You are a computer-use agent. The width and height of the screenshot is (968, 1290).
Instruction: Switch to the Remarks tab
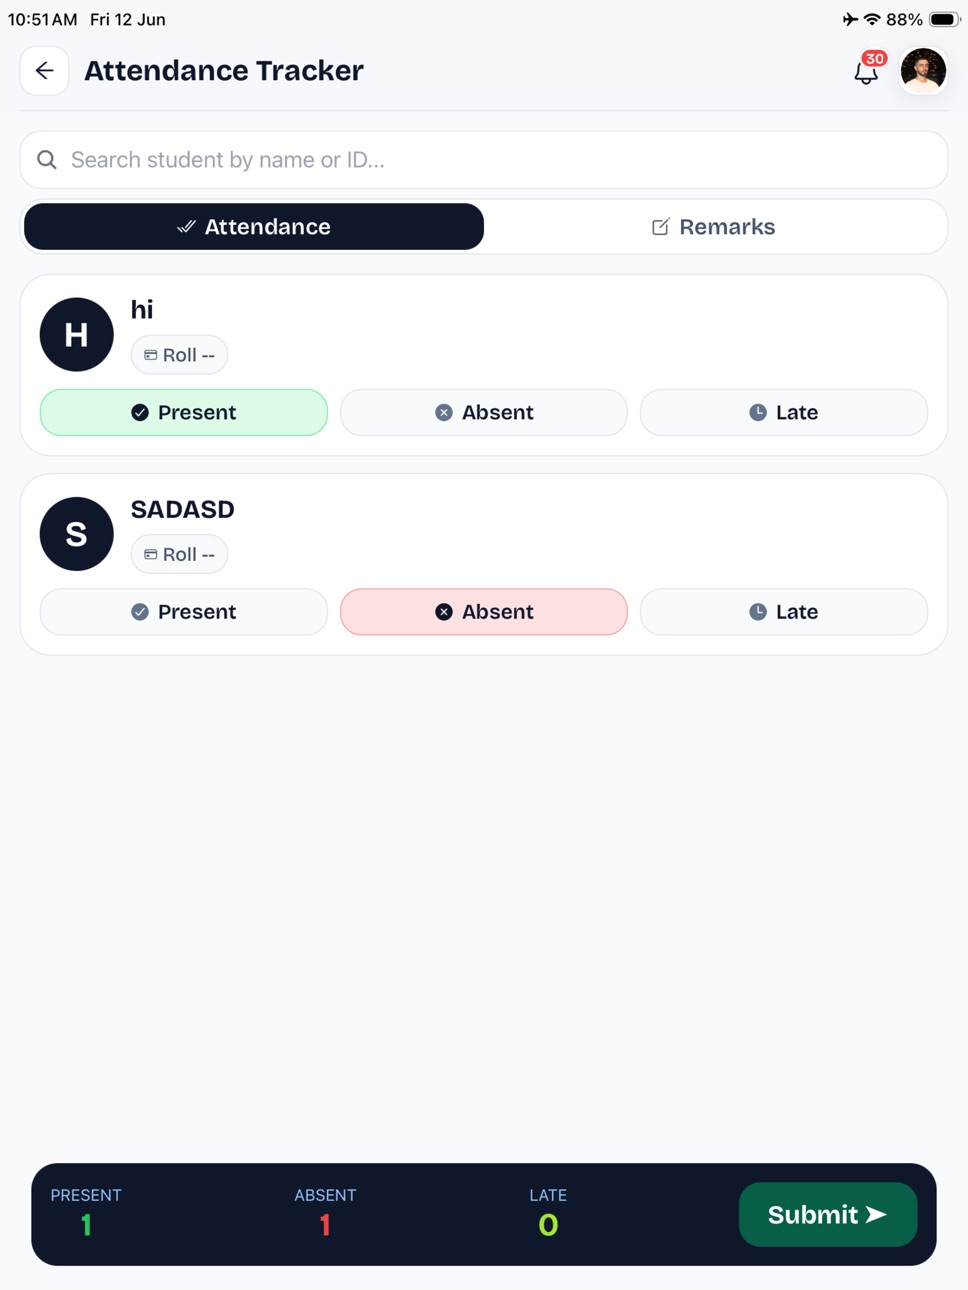714,227
